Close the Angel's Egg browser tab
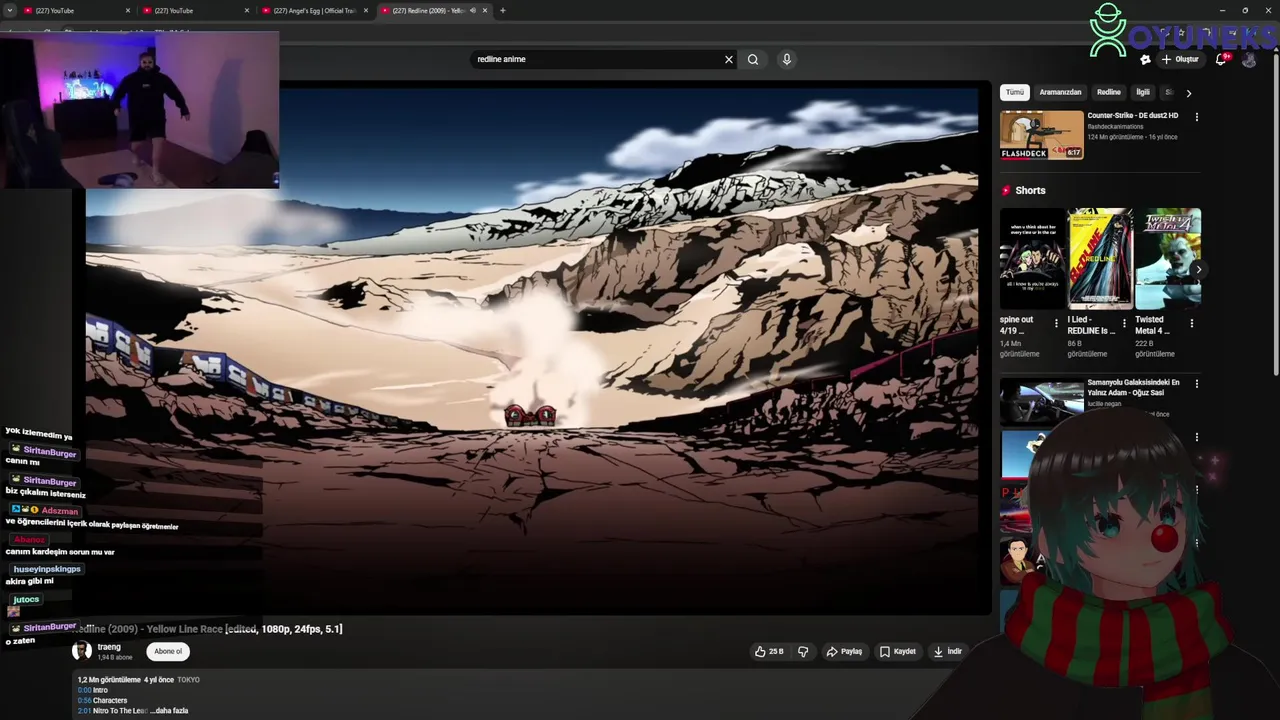 [366, 10]
